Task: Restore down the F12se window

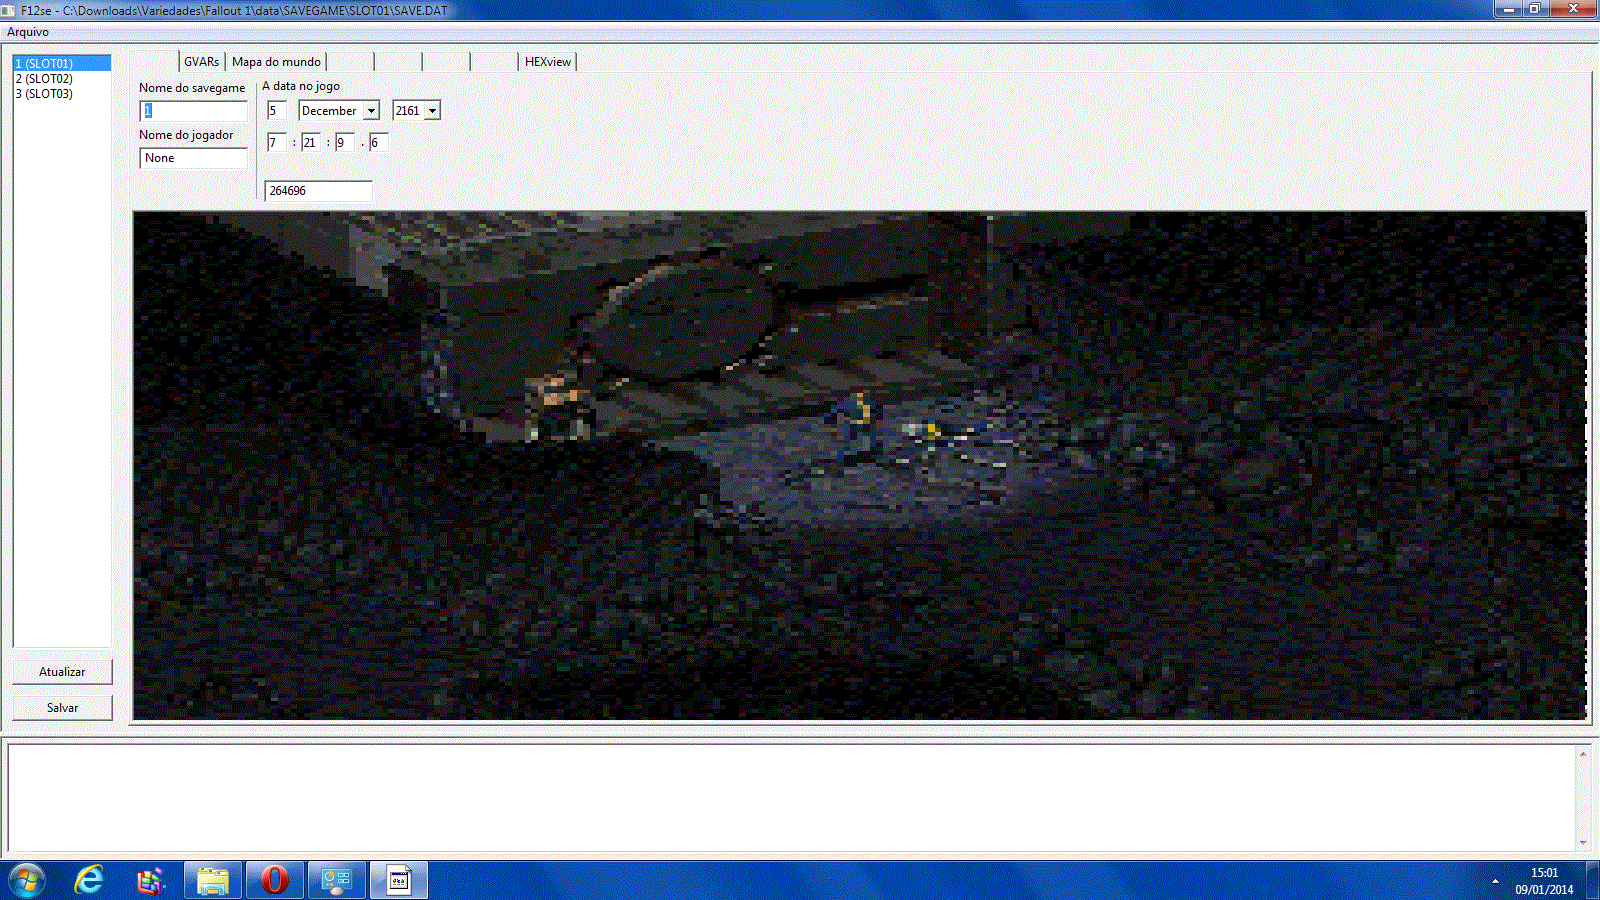Action: coord(1536,9)
